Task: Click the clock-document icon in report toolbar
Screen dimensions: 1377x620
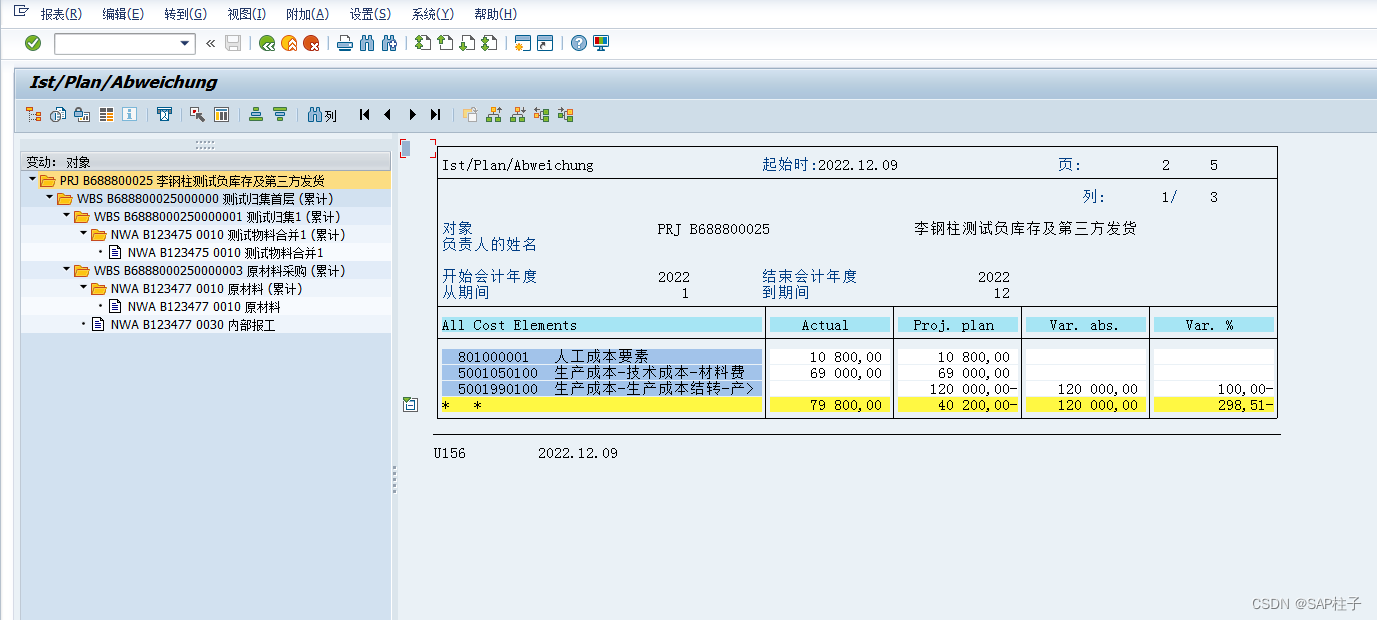Action: pos(58,115)
